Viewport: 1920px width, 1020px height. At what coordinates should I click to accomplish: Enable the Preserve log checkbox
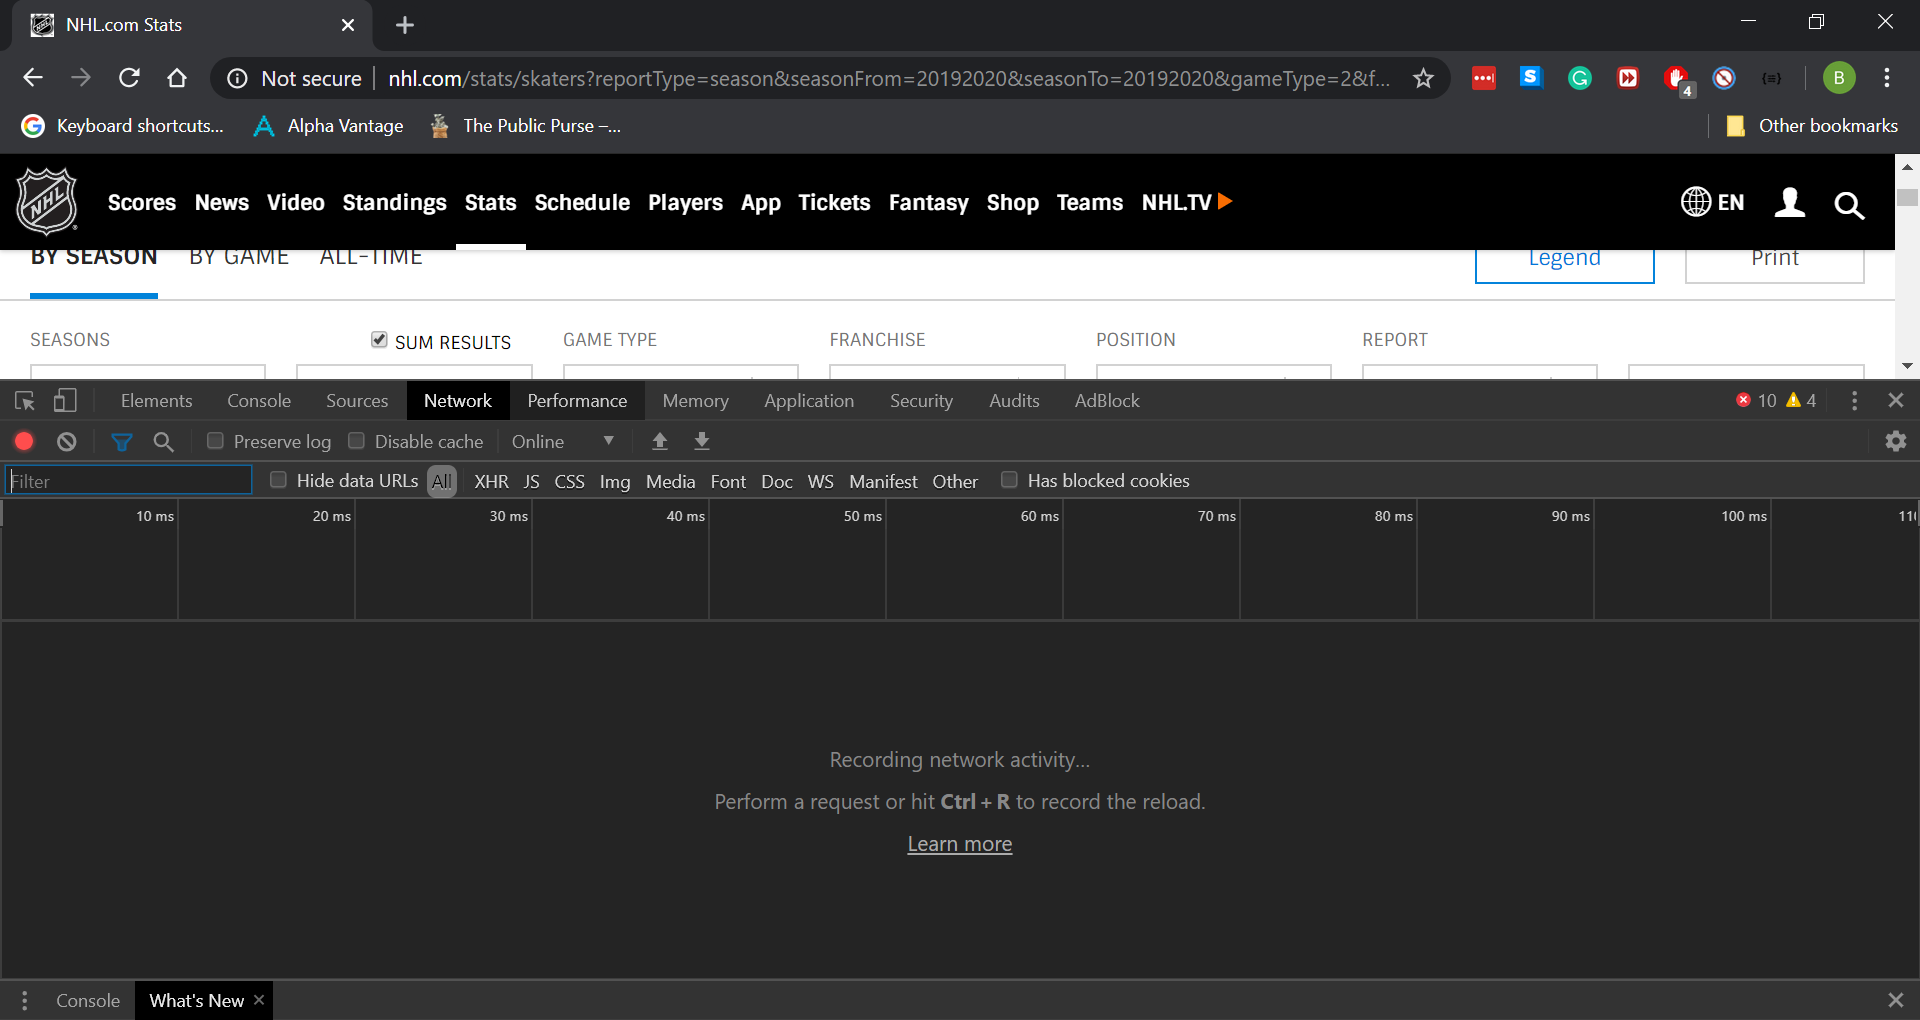[x=215, y=441]
